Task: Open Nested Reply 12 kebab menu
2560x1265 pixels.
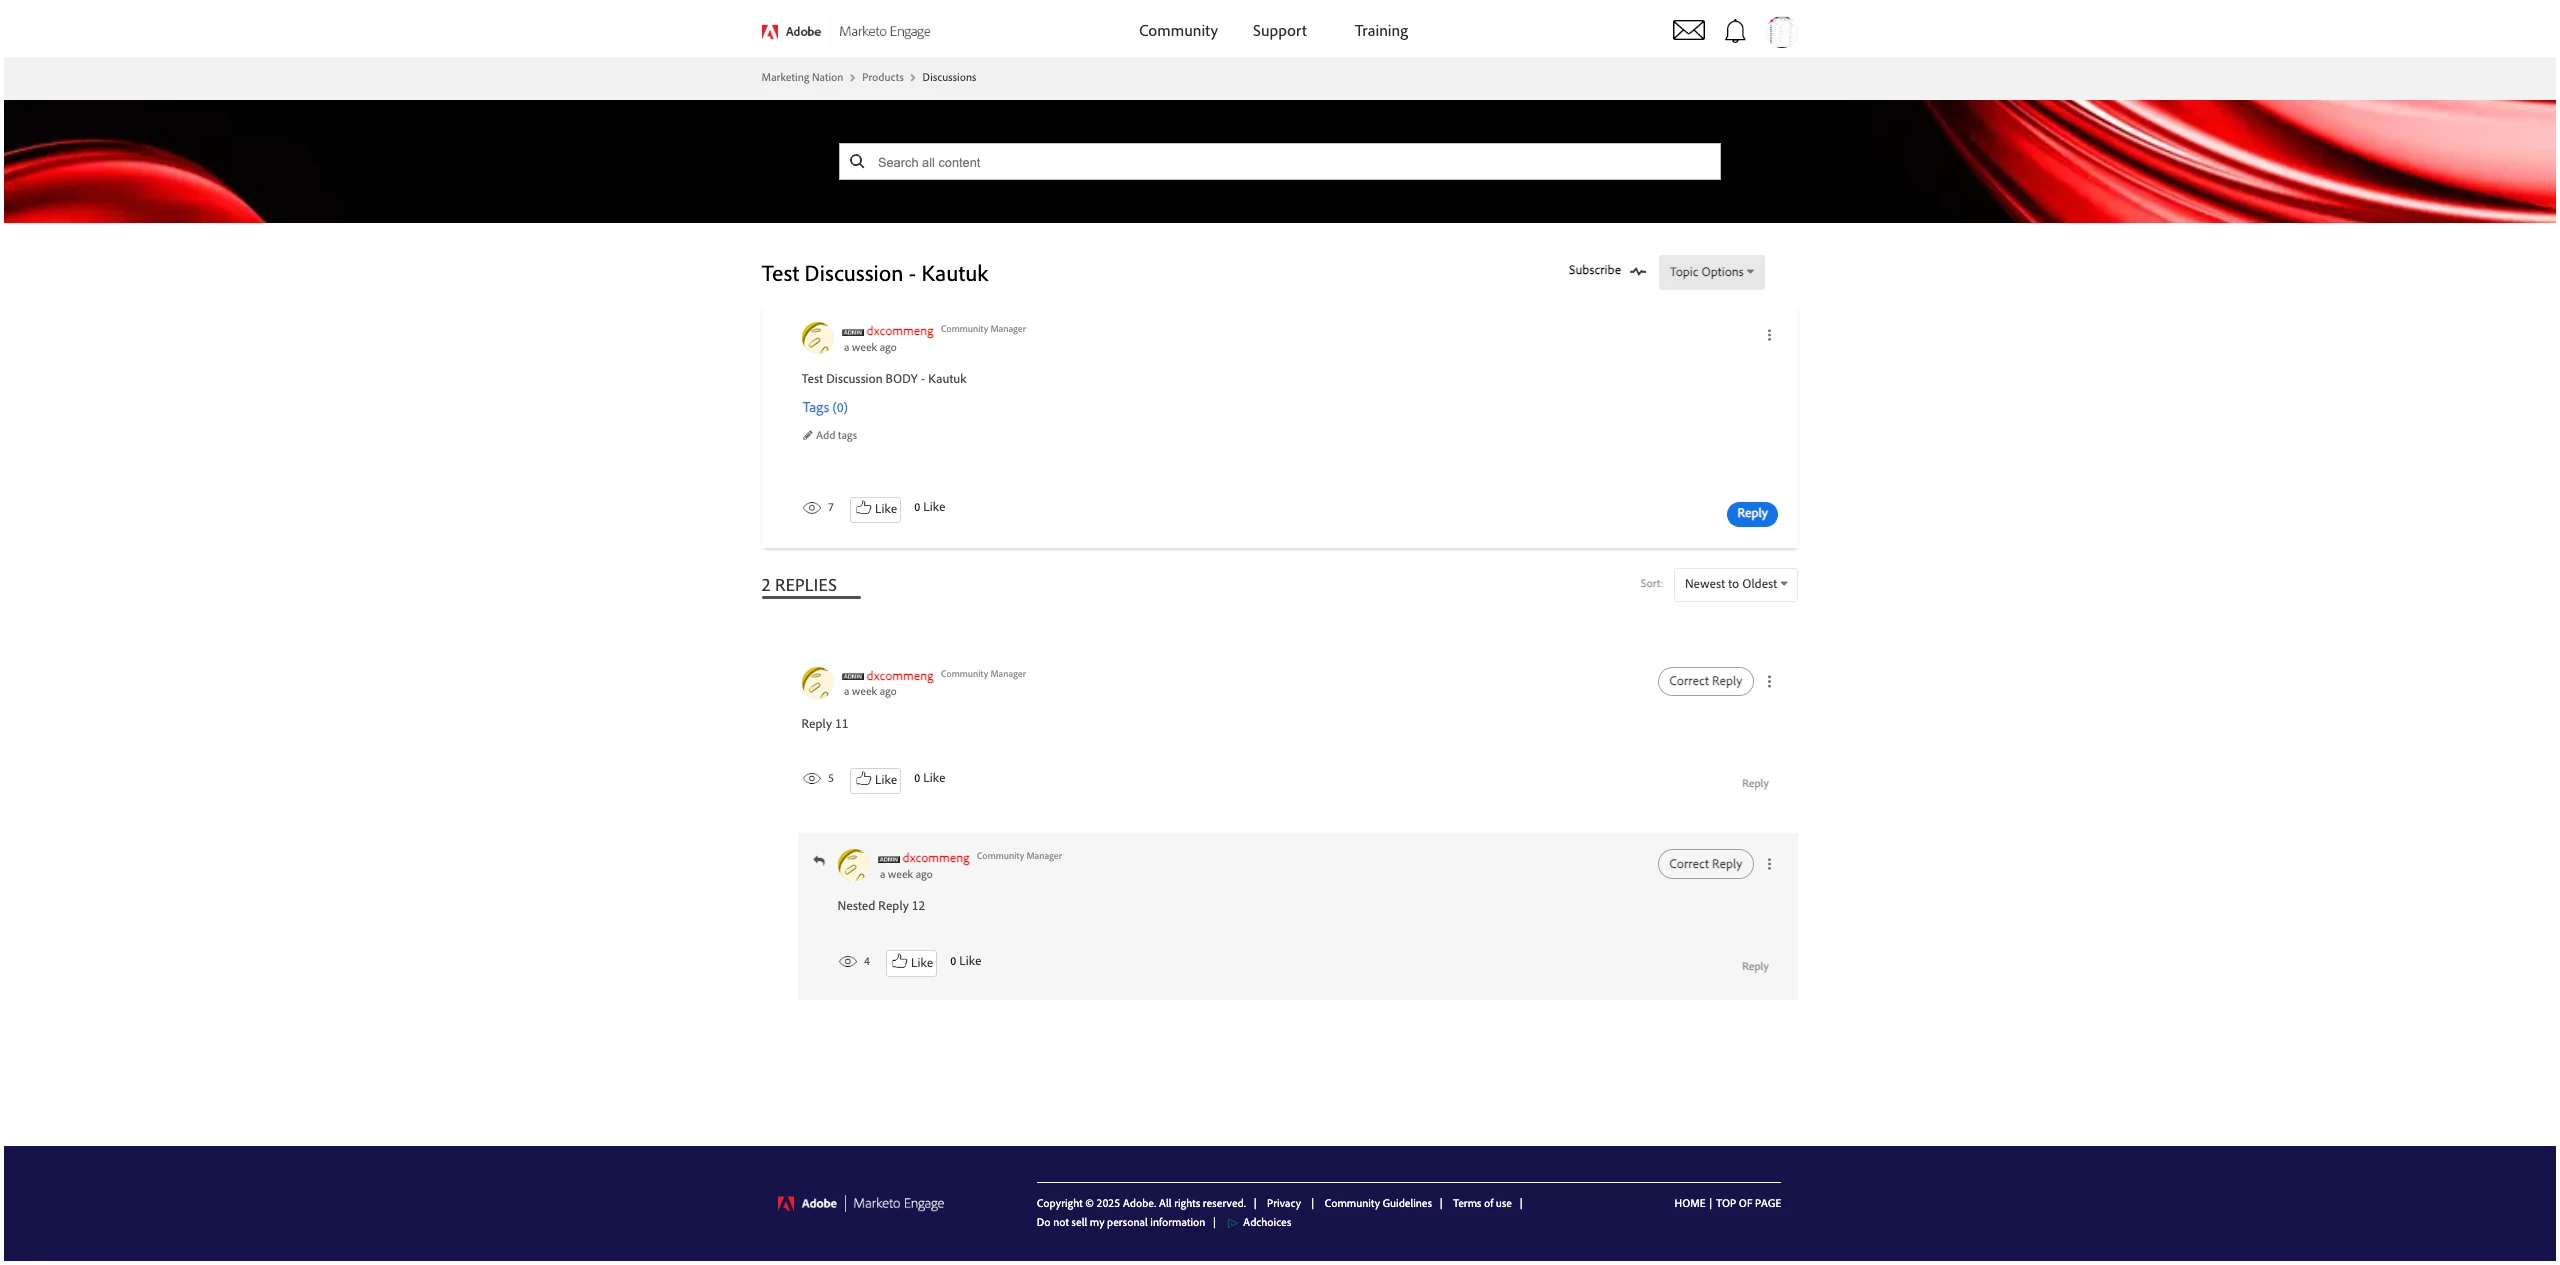Action: 1769,865
